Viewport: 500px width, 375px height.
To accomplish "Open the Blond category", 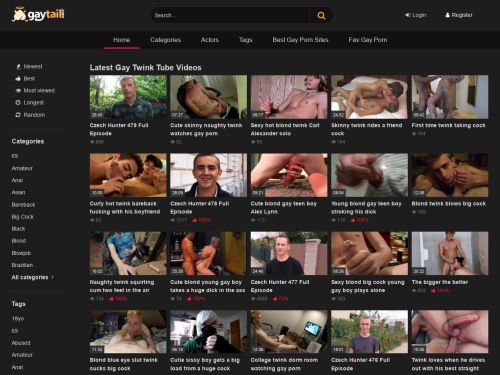I will [x=19, y=241].
